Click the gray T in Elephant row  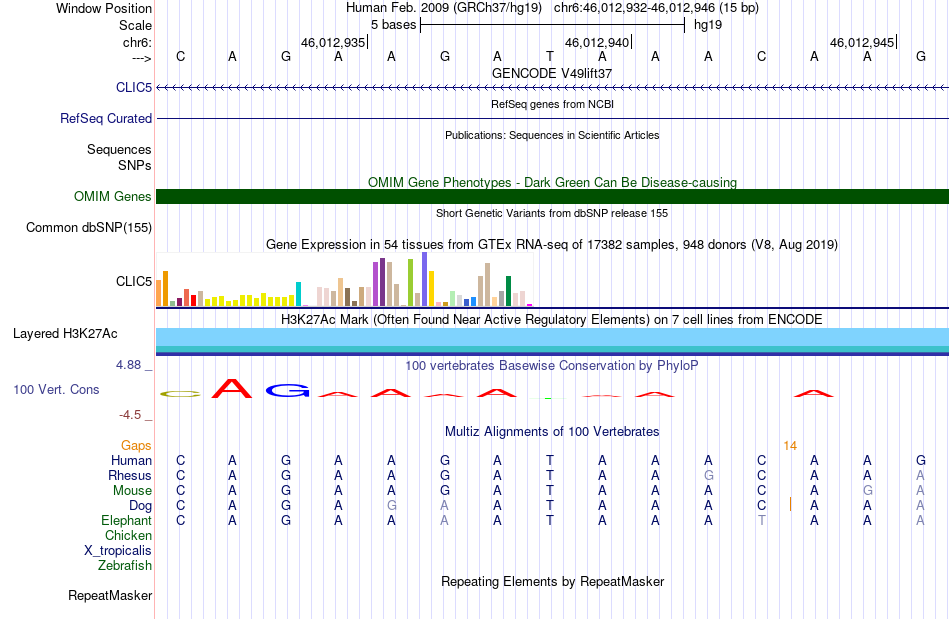click(762, 520)
